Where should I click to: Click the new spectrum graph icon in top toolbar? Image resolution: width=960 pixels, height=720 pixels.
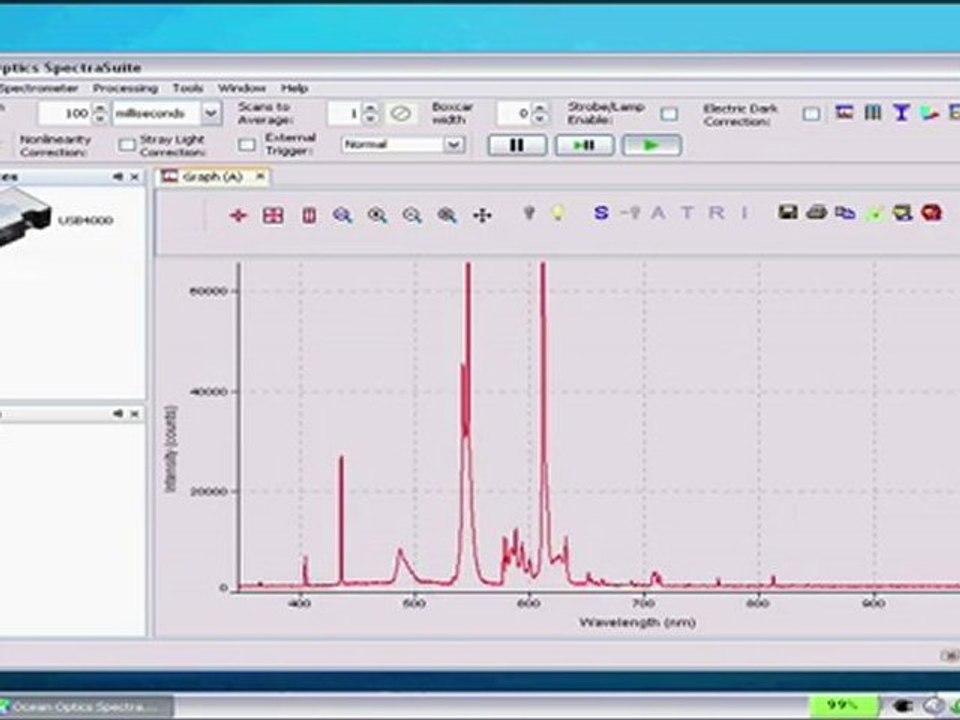click(x=844, y=113)
